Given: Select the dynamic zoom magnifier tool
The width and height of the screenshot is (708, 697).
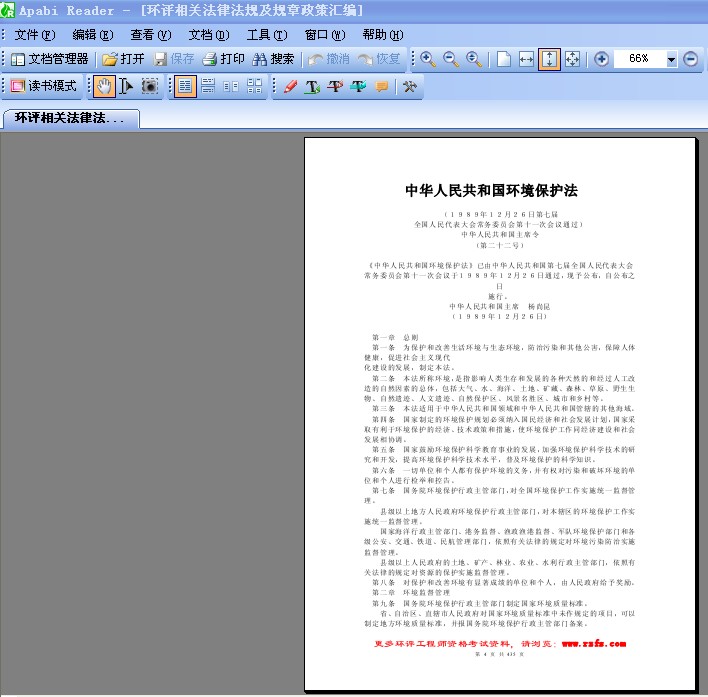Looking at the screenshot, I should 474,59.
